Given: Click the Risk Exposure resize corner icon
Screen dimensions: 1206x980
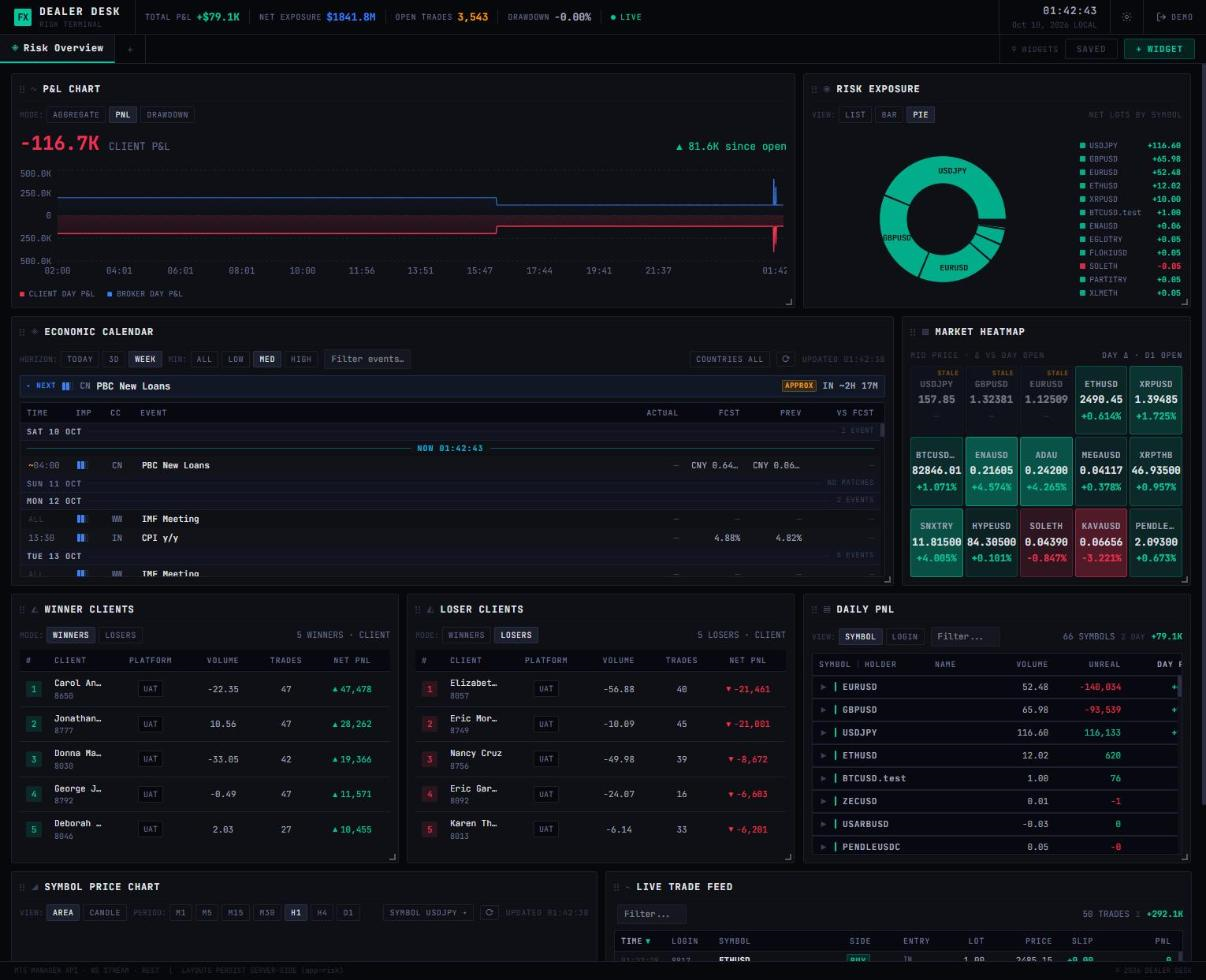Looking at the screenshot, I should pos(1185,301).
